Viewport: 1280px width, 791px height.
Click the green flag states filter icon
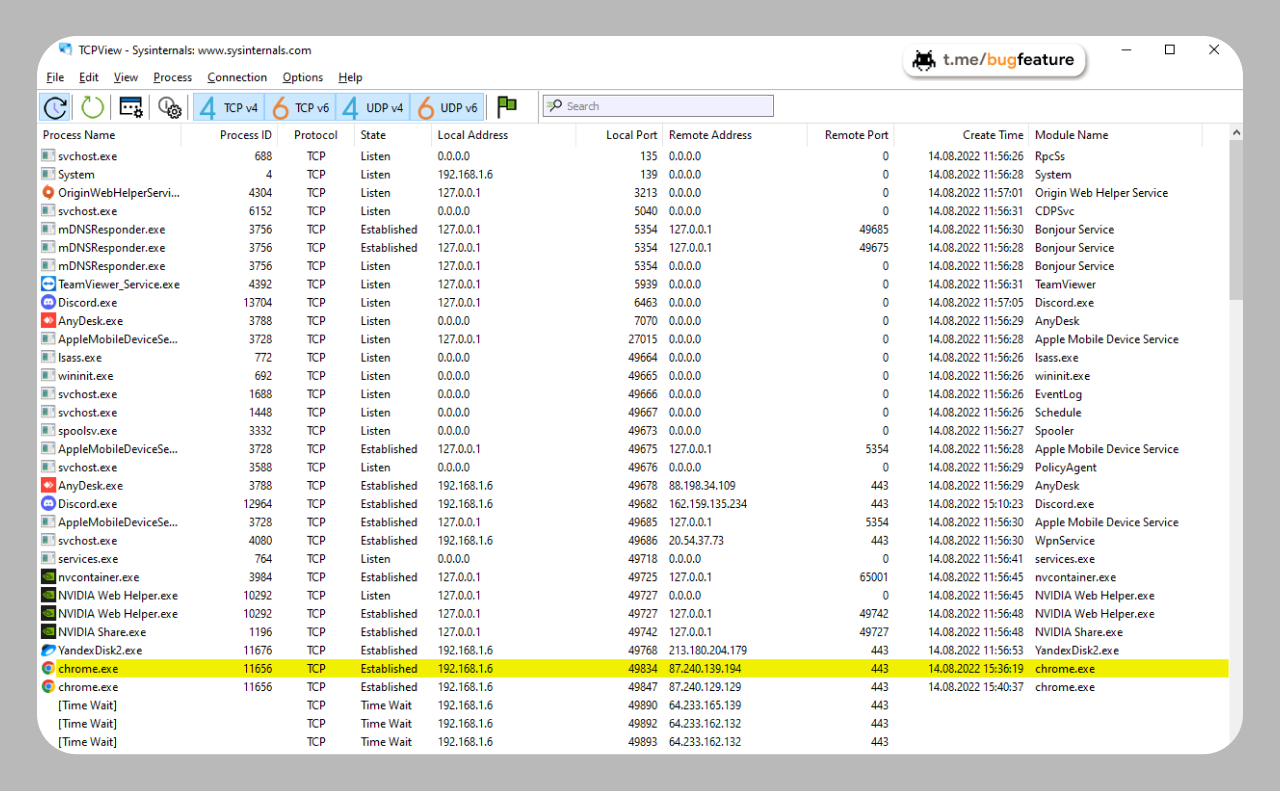[507, 107]
